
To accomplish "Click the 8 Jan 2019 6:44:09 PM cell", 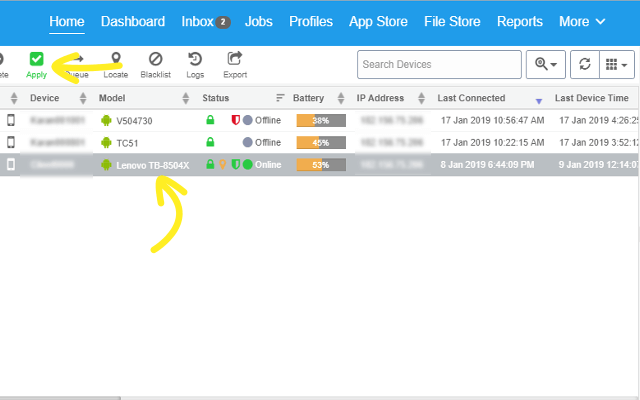I will click(x=487, y=164).
